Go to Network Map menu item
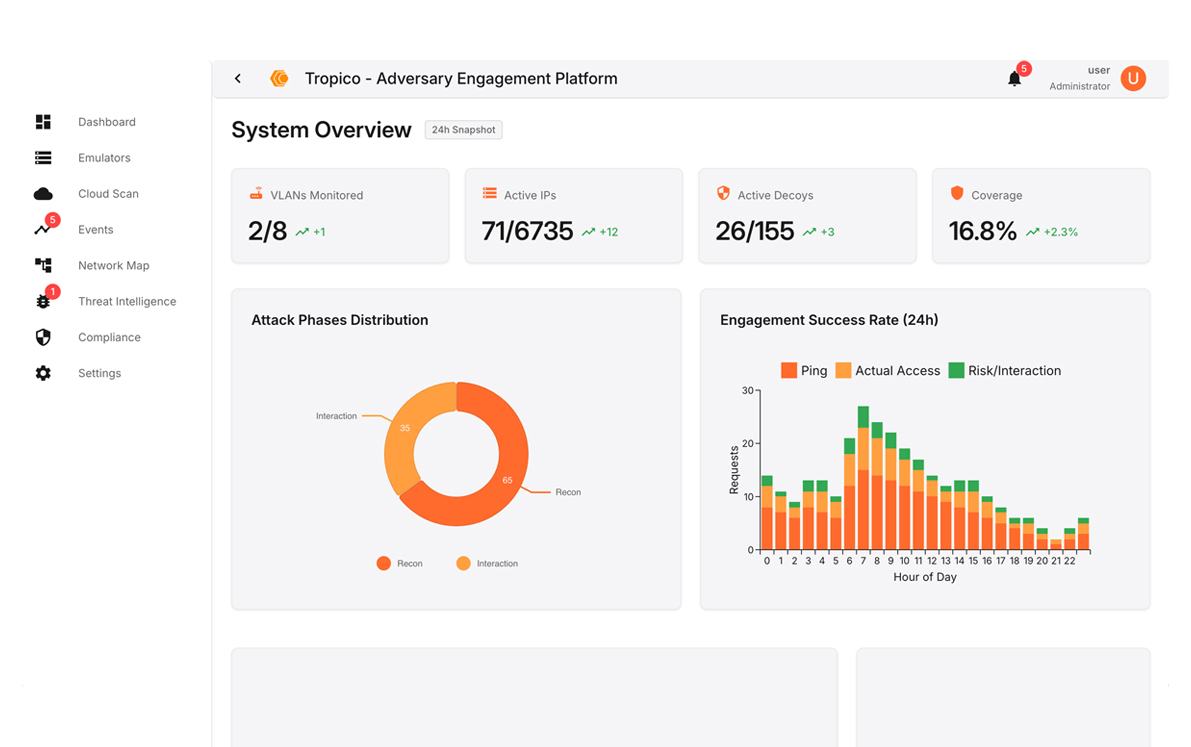1191x747 pixels. (x=113, y=265)
